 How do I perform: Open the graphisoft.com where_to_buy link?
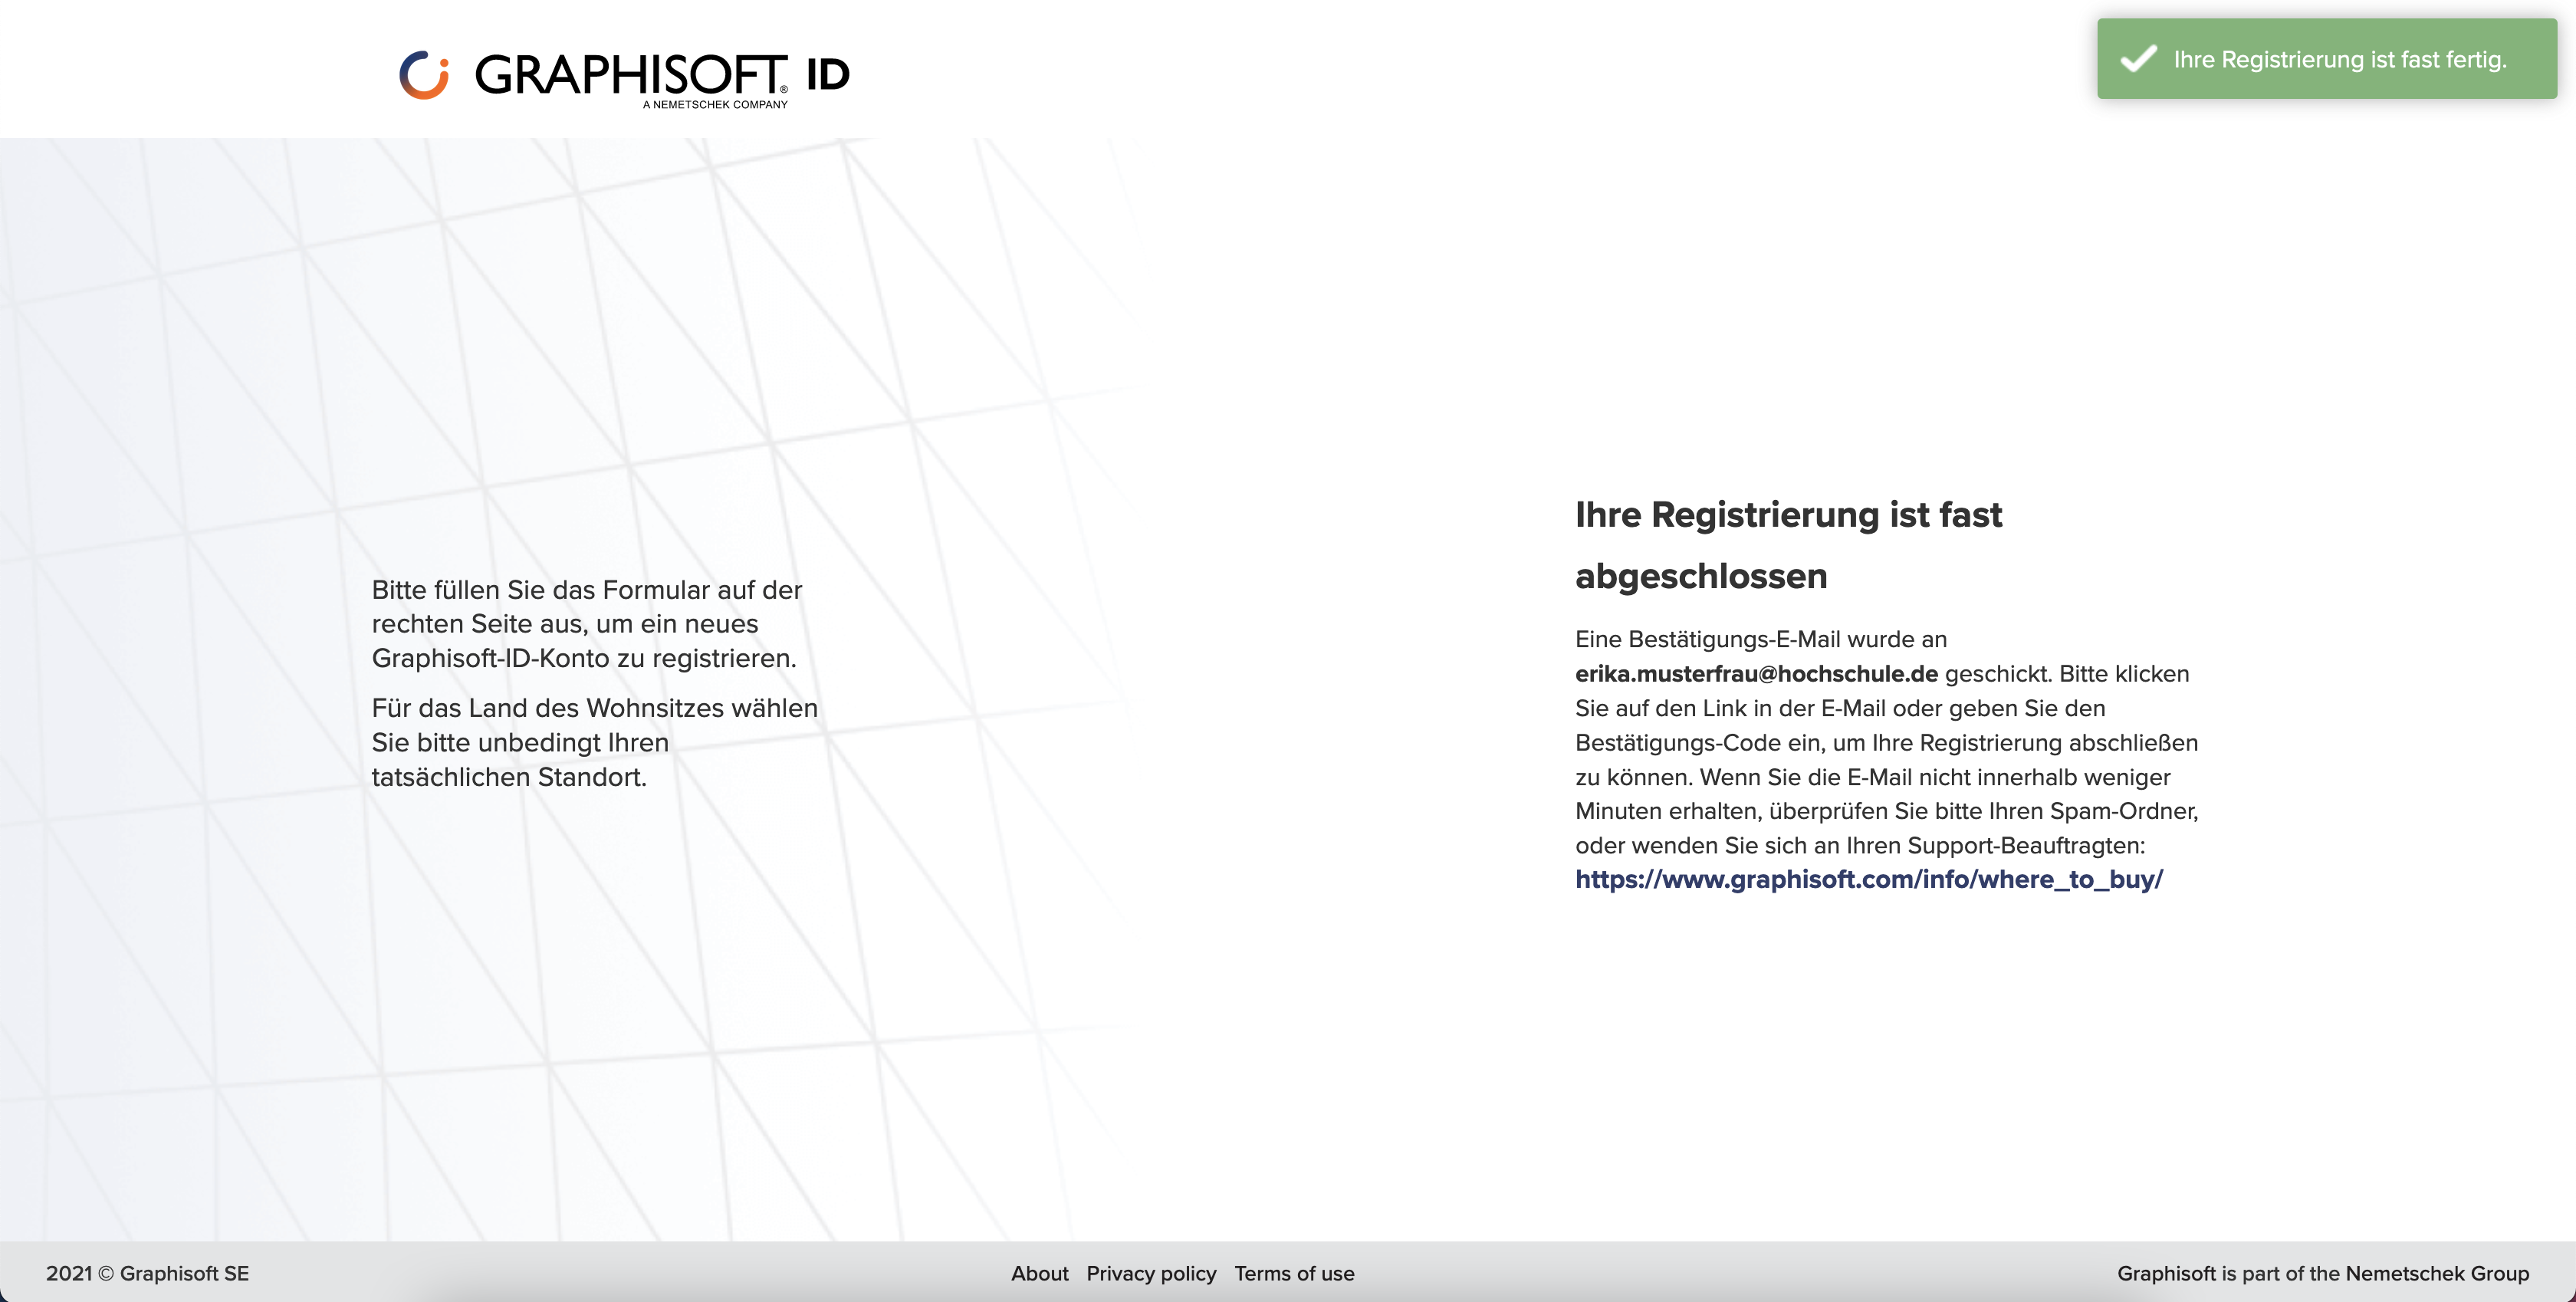(1868, 880)
